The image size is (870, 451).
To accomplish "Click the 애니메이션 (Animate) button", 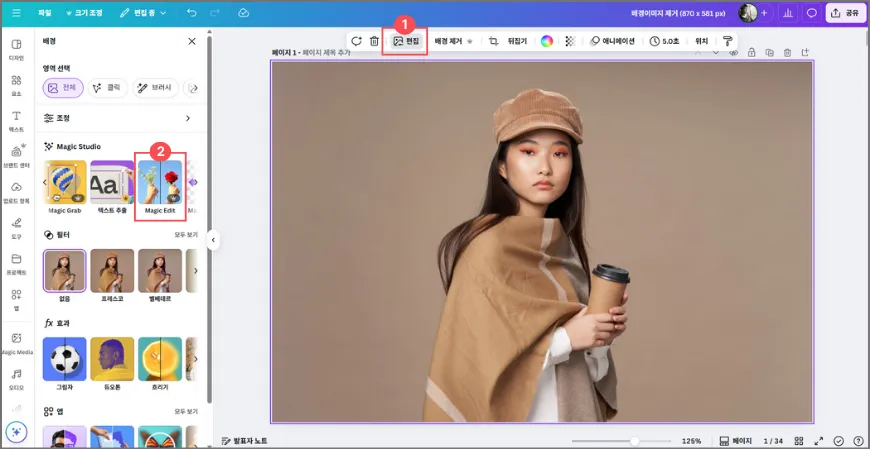I will coord(612,41).
